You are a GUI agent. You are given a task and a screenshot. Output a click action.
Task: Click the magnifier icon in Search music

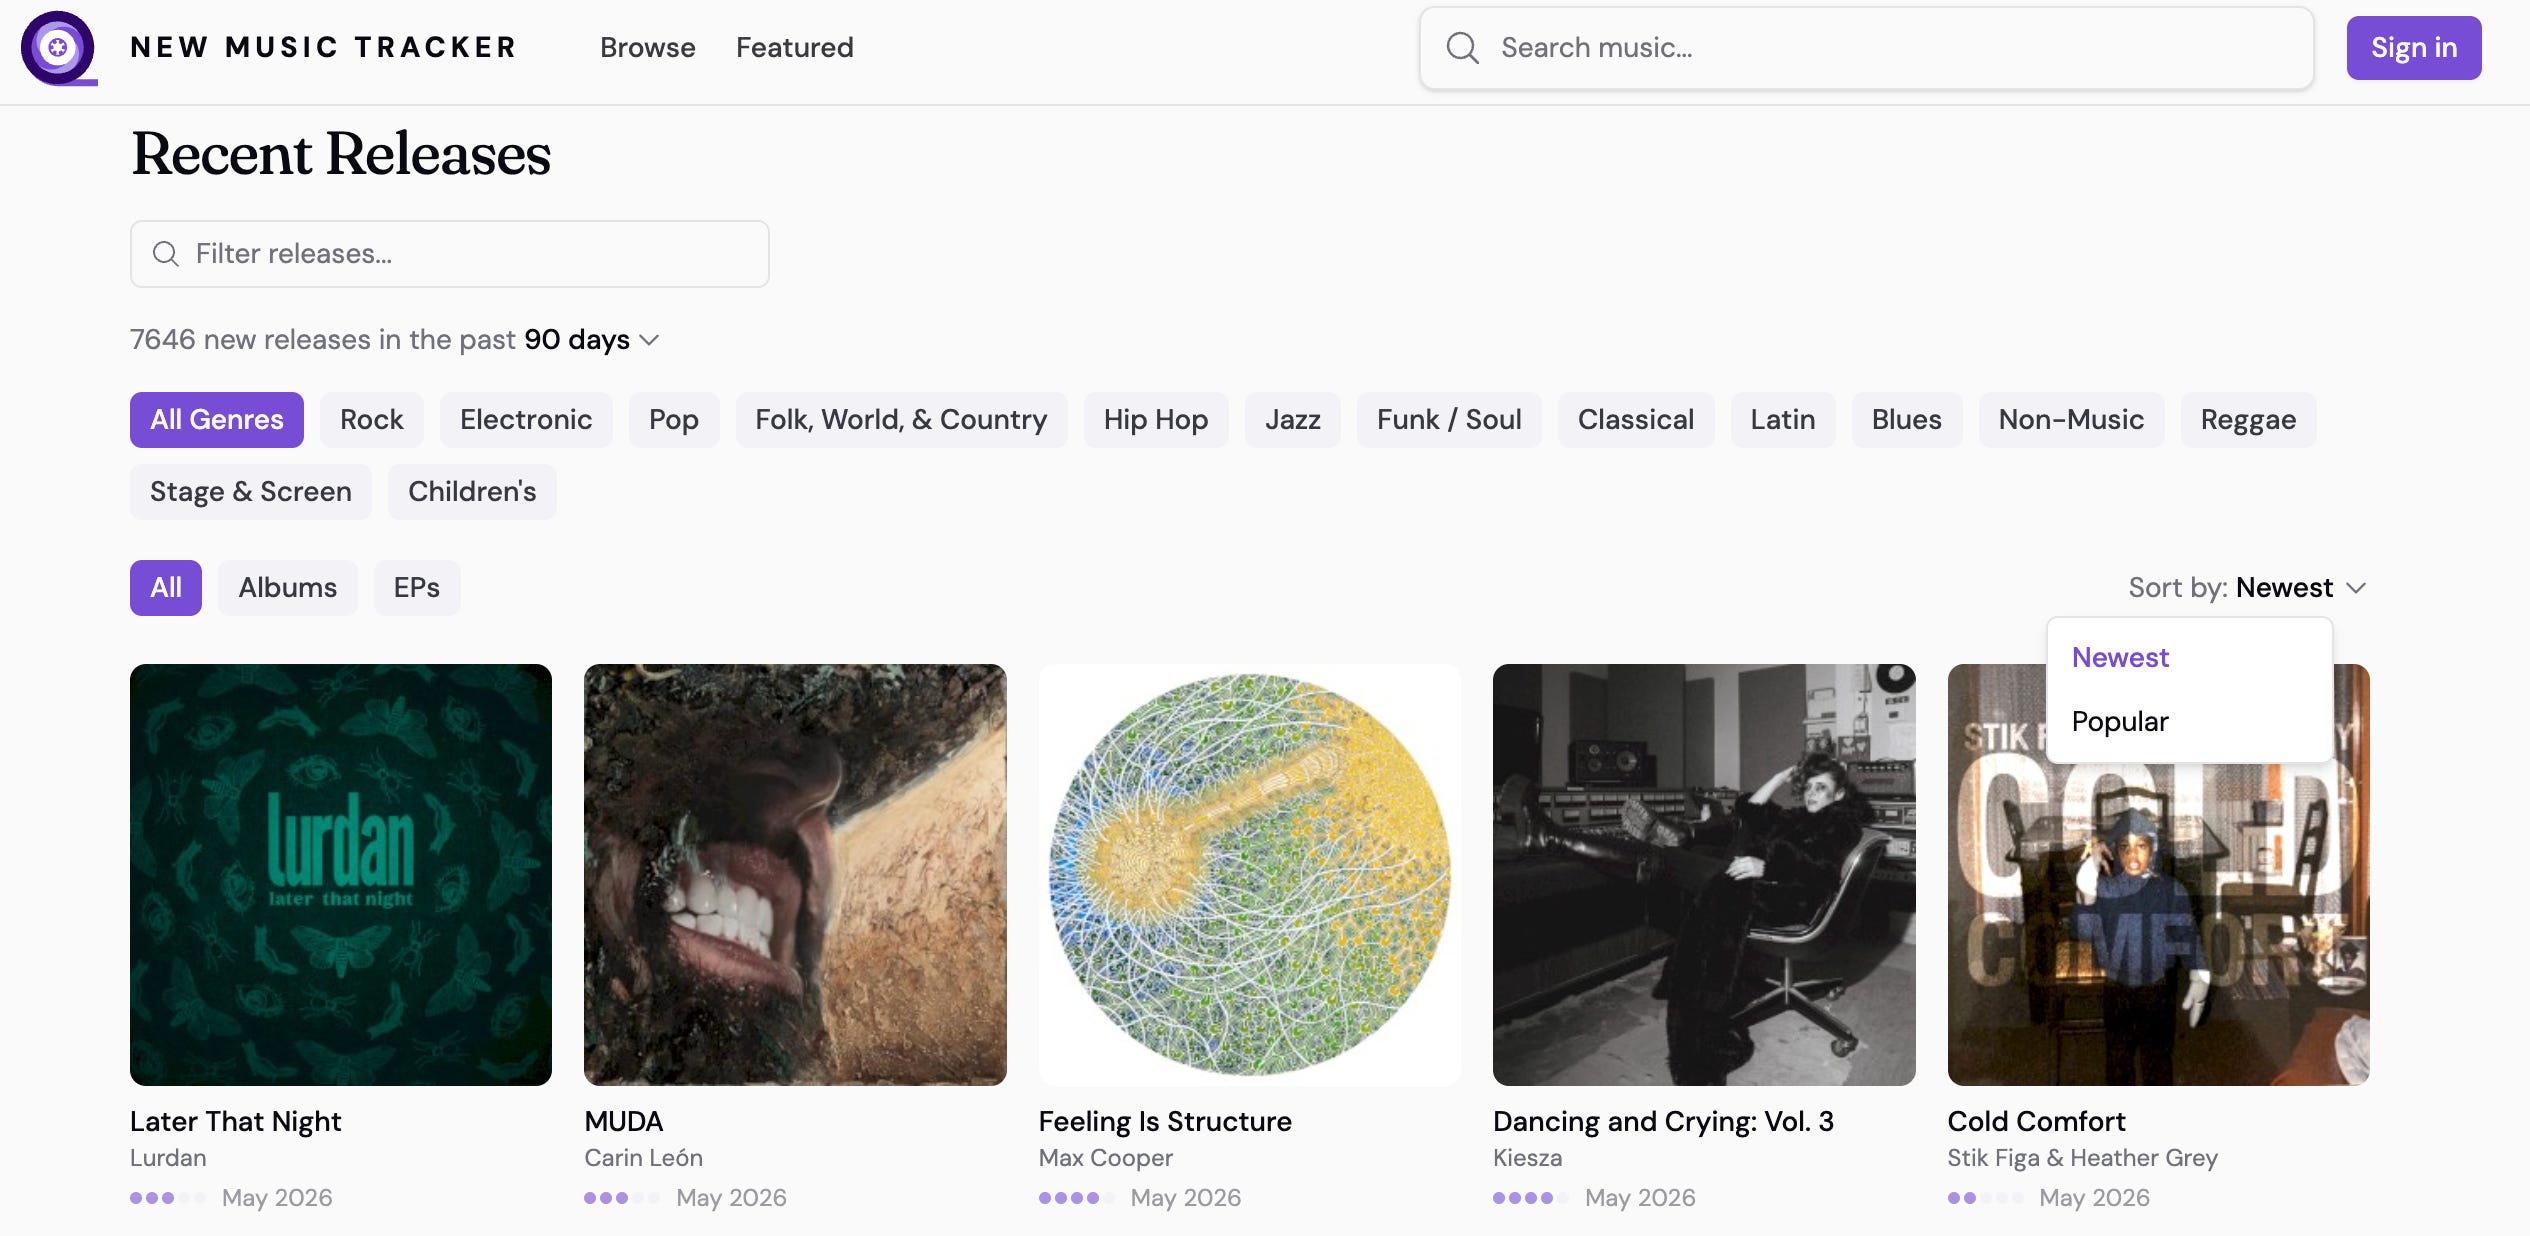pos(1462,47)
